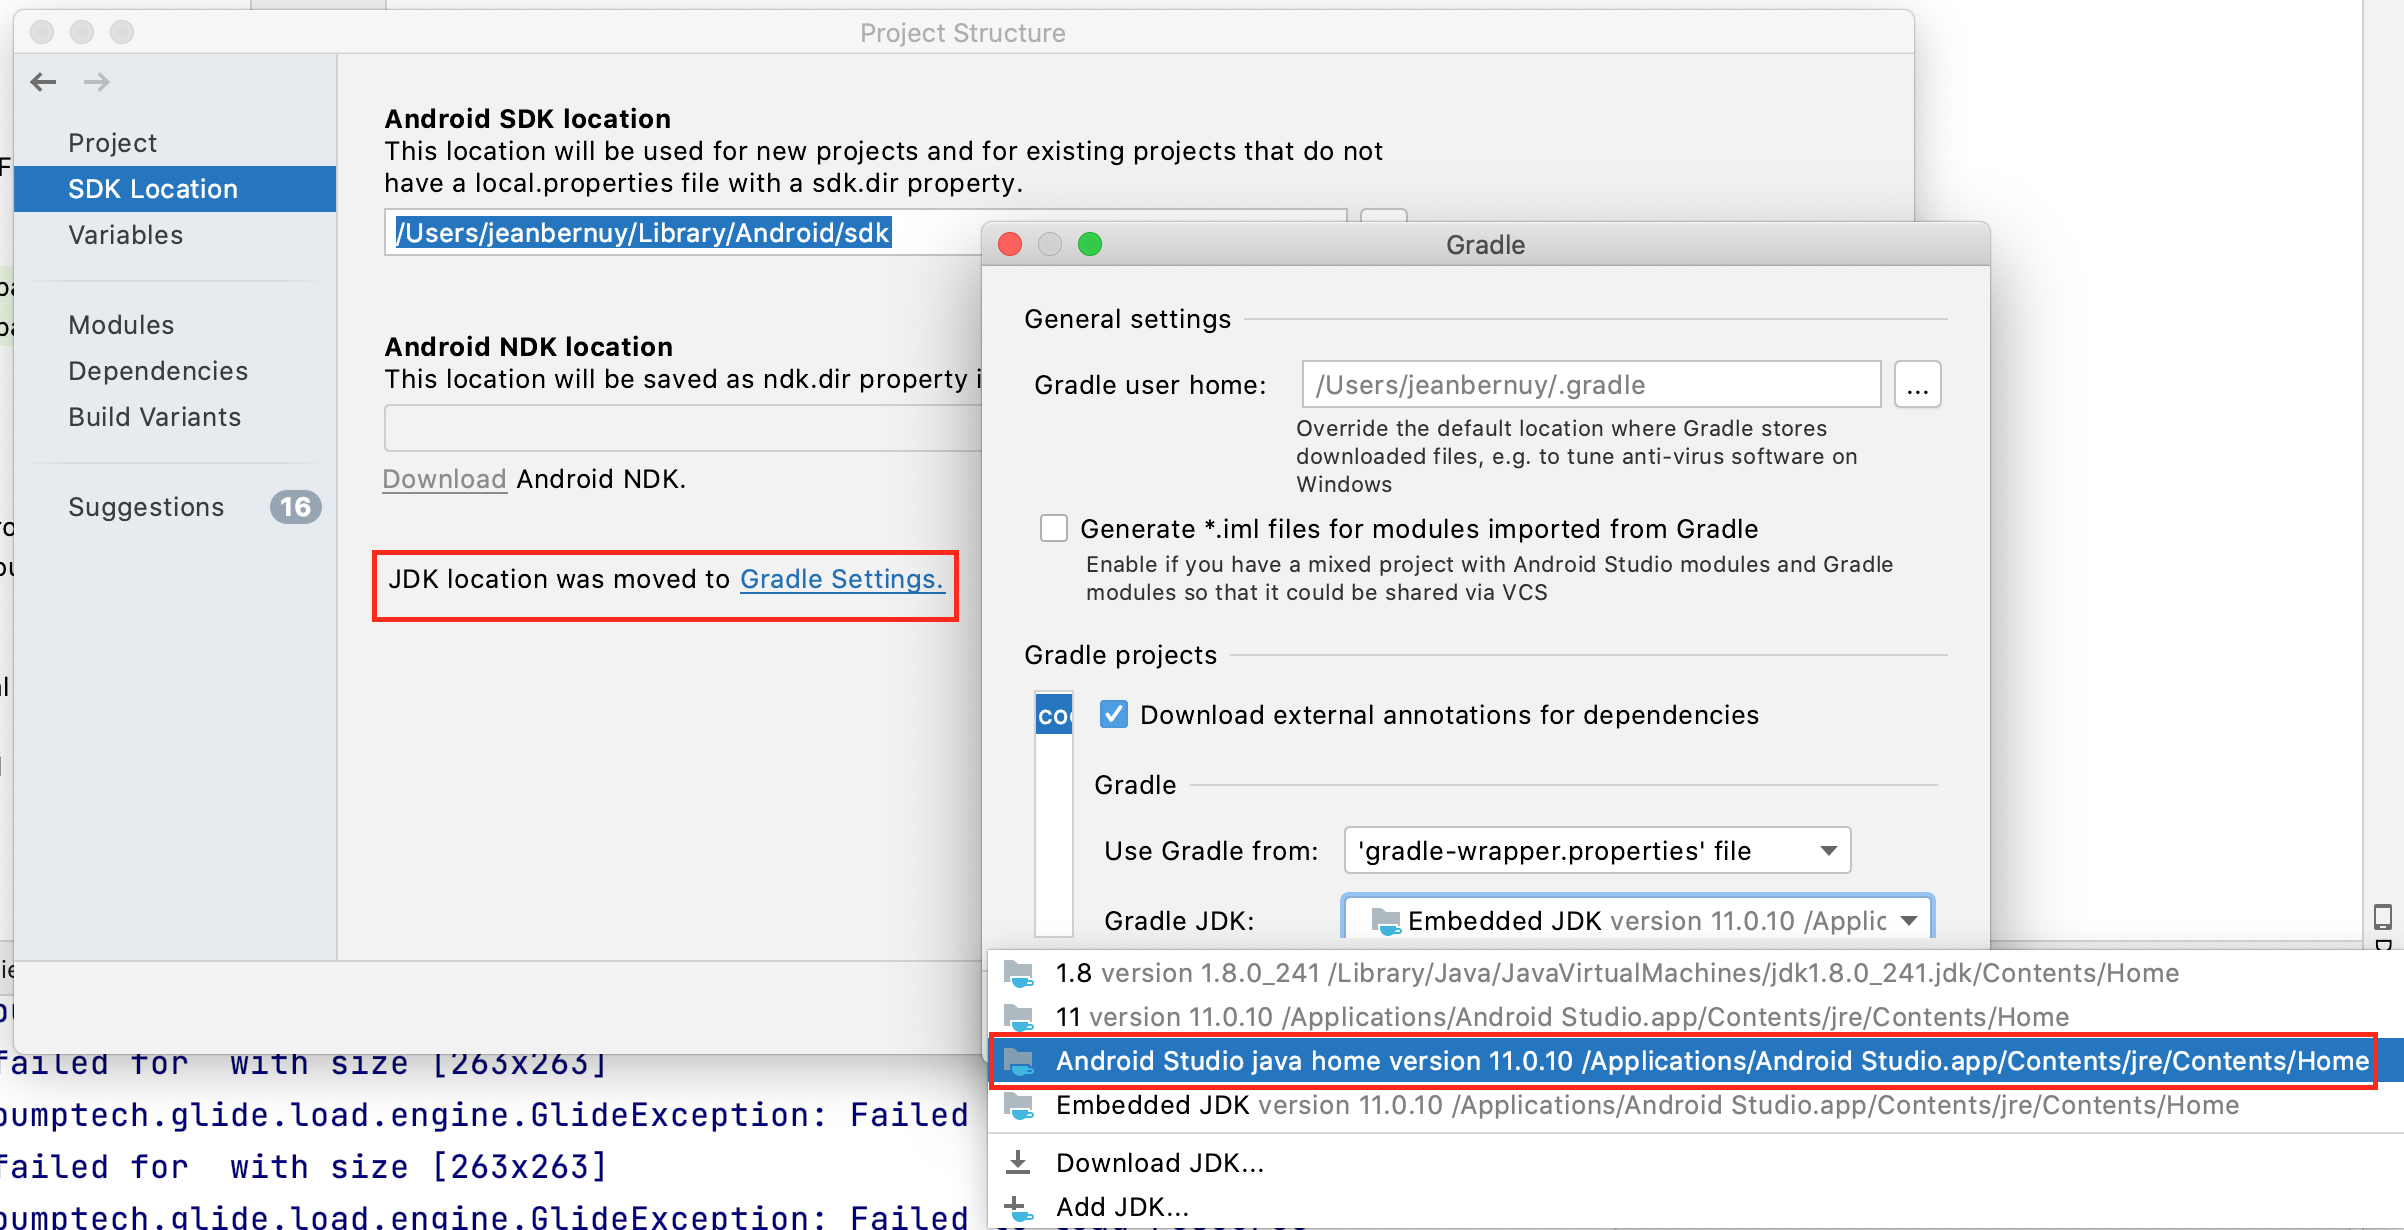Viewport: 2404px width, 1230px height.
Task: Click browse button next to Gradle user home
Action: point(1917,385)
